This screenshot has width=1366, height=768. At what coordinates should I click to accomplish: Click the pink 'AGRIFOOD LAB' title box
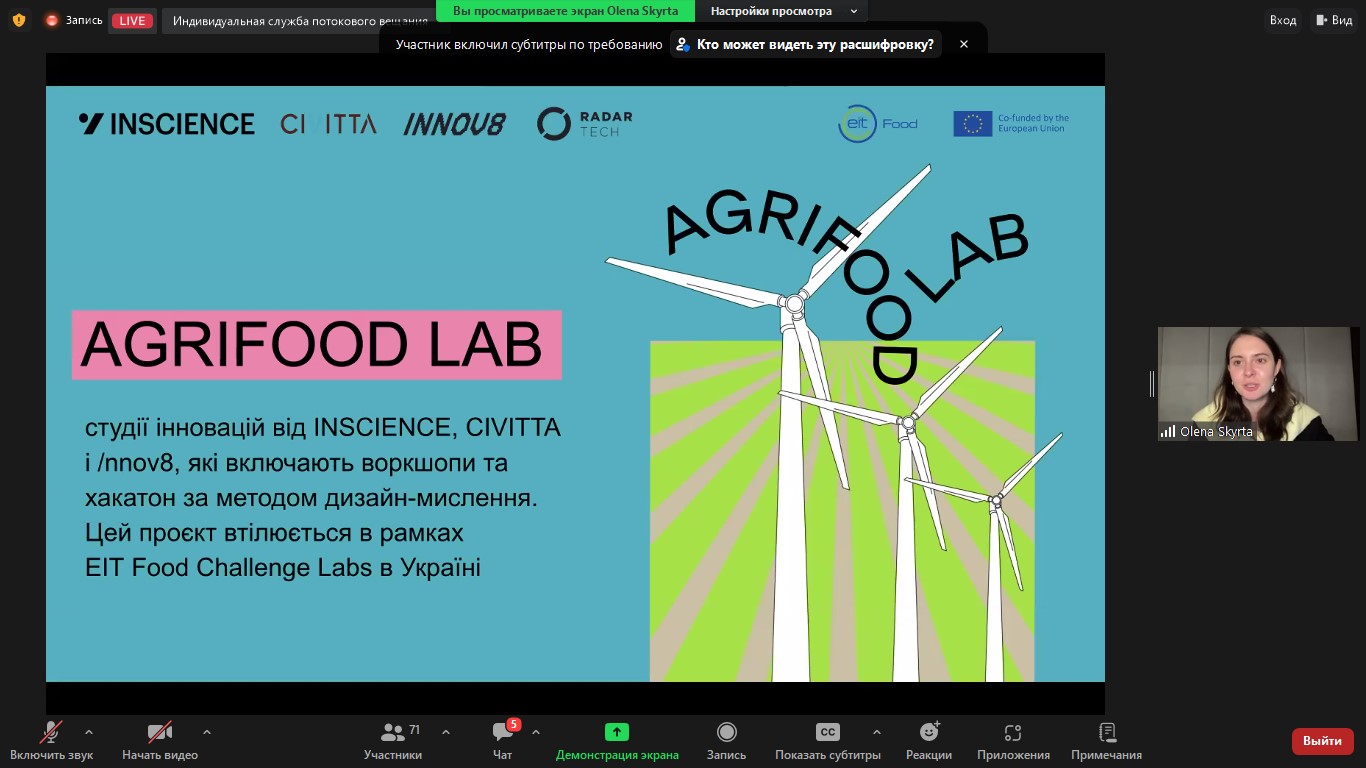coord(316,345)
